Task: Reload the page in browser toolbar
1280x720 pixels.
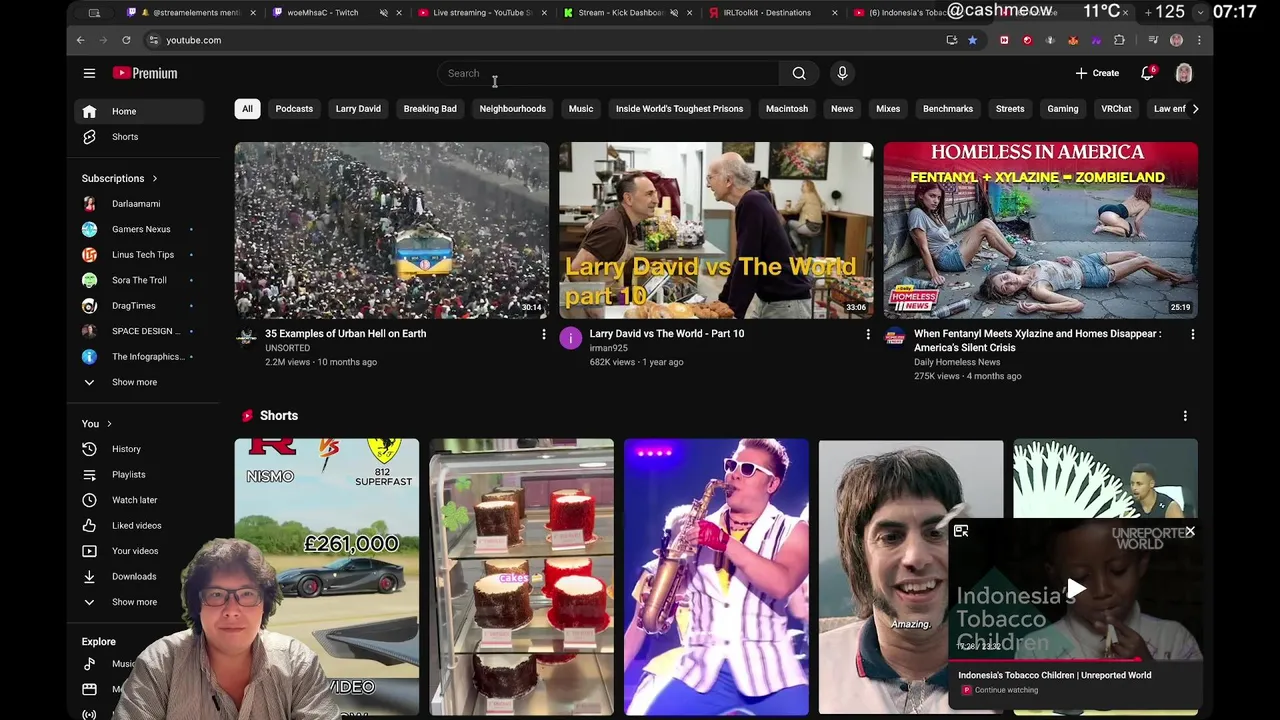Action: [x=126, y=40]
